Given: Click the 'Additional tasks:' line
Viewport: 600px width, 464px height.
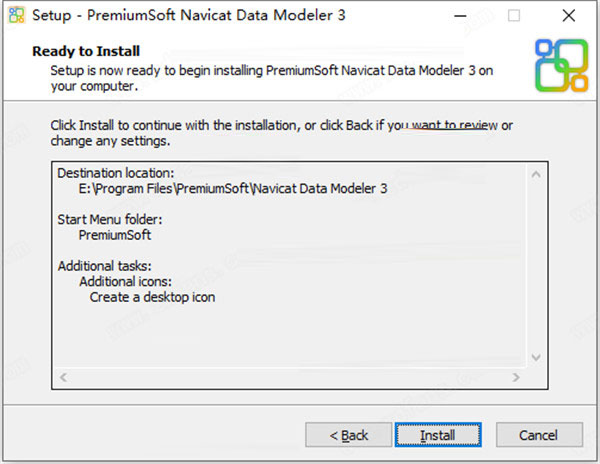Looking at the screenshot, I should (104, 266).
